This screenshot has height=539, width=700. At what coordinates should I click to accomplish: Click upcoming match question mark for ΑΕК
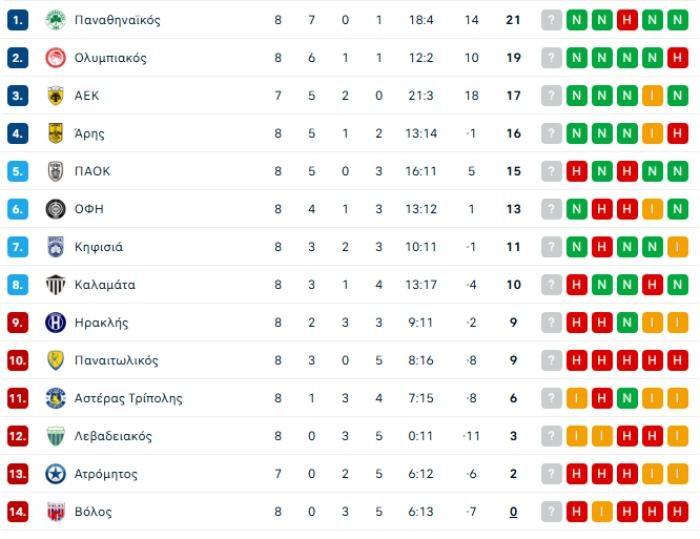pyautogui.click(x=551, y=96)
